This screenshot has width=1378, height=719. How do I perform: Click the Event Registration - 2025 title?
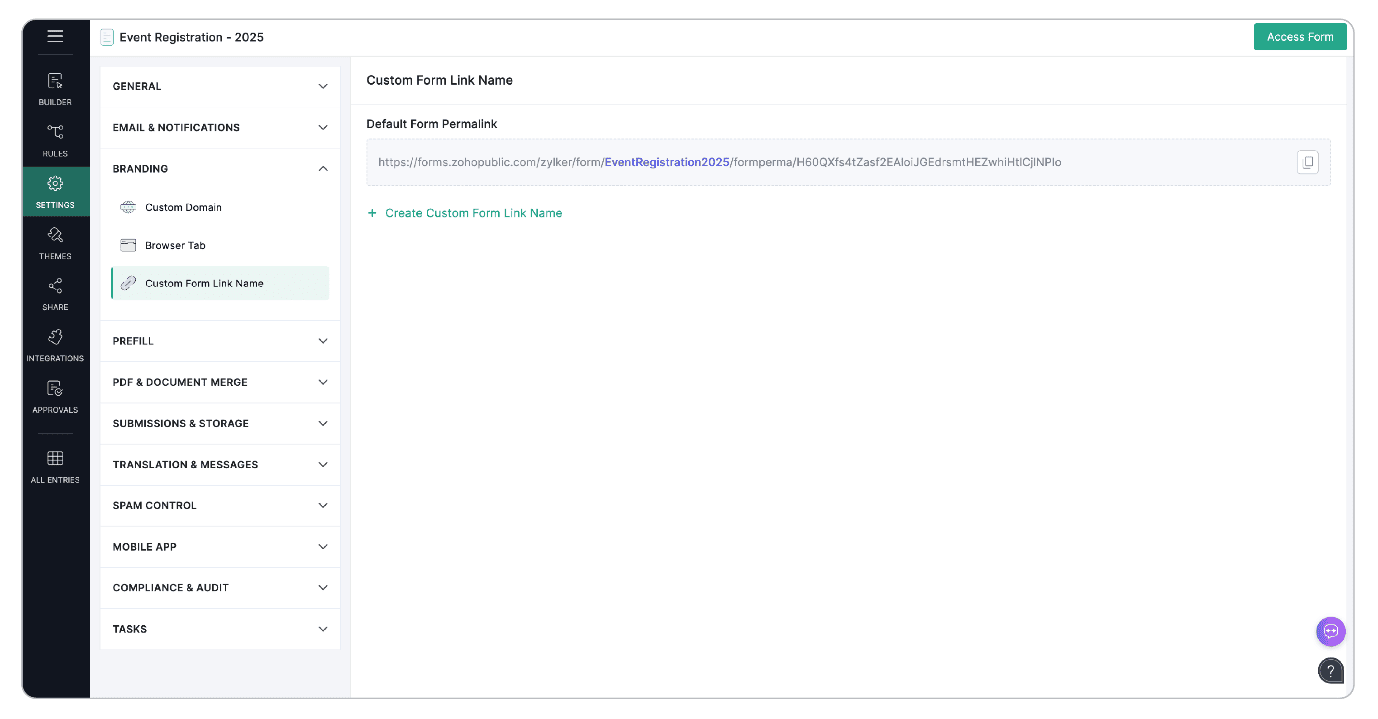[x=192, y=37]
